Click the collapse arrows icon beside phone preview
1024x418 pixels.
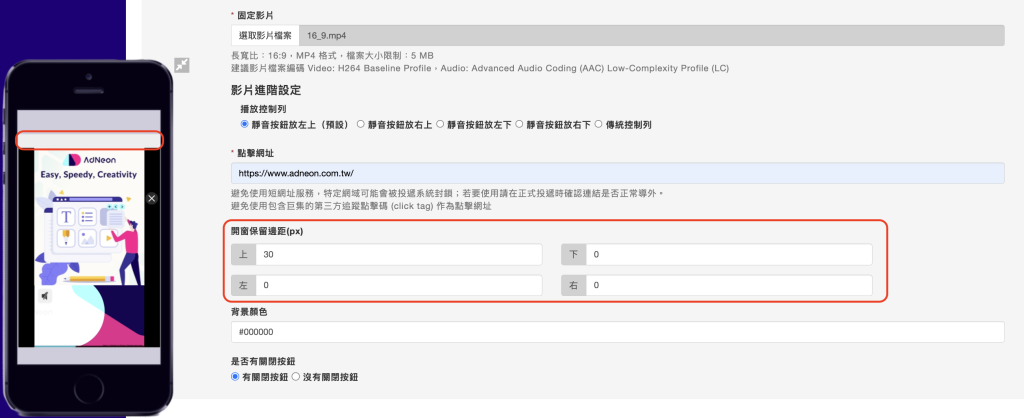pos(181,64)
